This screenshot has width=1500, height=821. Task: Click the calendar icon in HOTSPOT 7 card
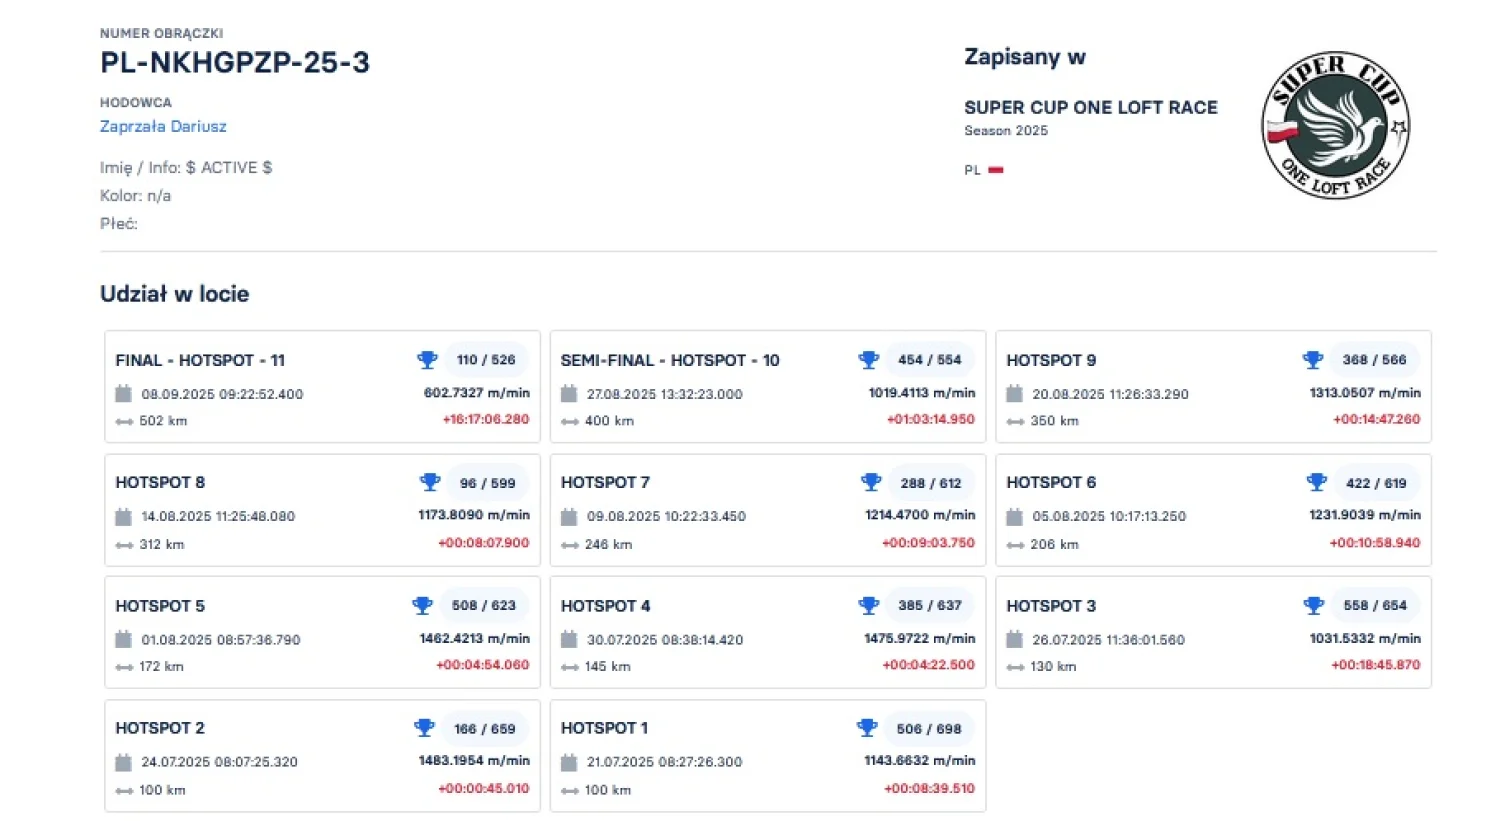[x=569, y=517]
